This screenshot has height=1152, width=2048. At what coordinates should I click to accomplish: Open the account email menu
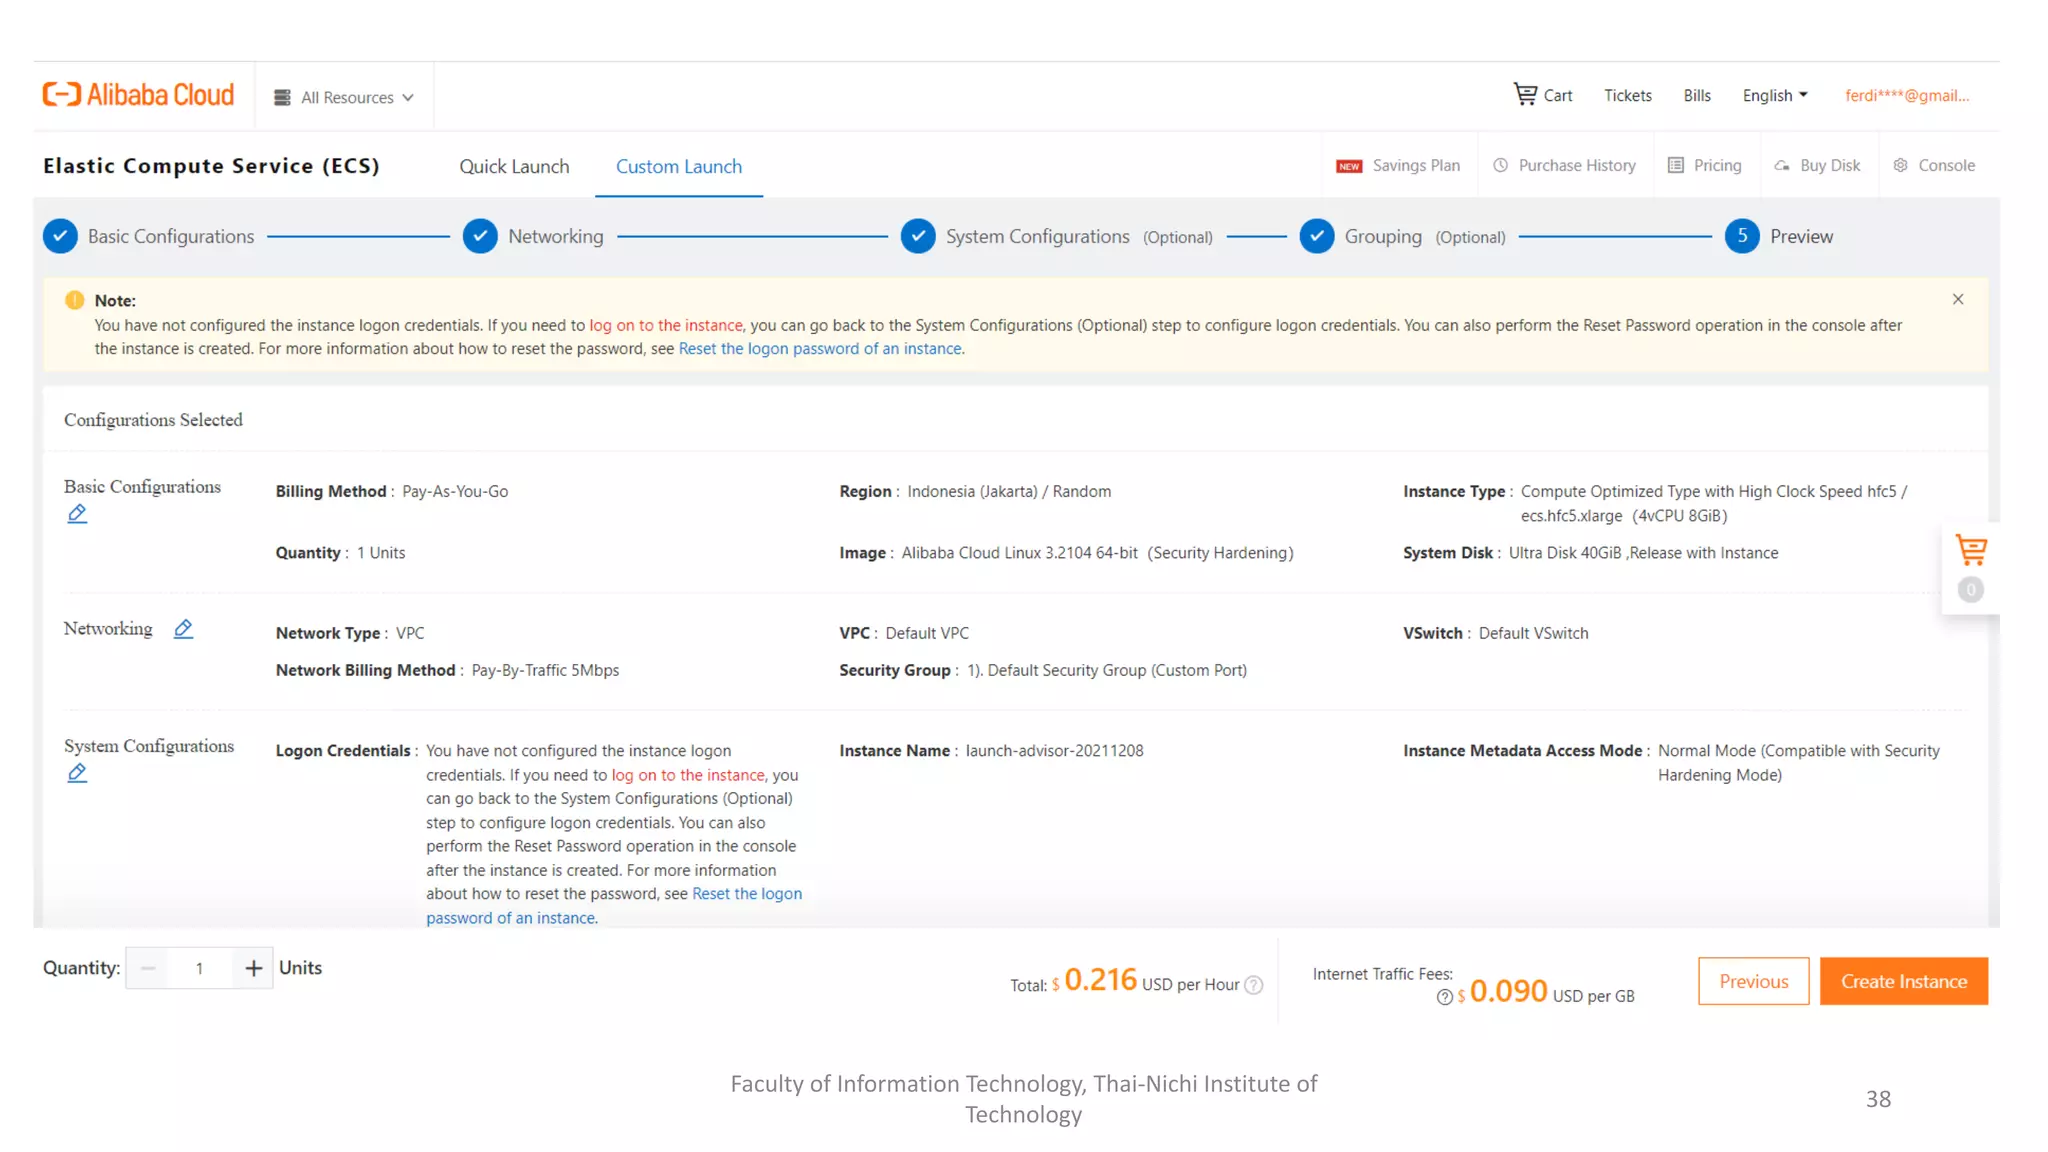tap(1906, 96)
